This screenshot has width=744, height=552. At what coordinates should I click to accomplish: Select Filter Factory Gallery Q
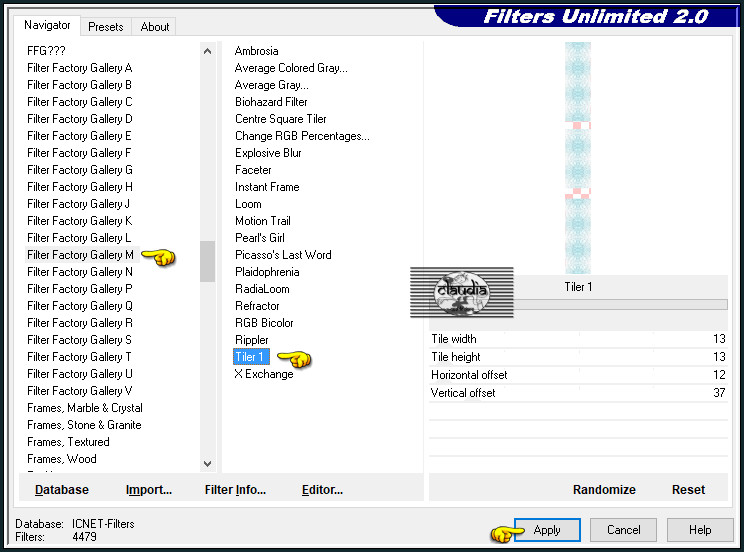click(x=80, y=306)
